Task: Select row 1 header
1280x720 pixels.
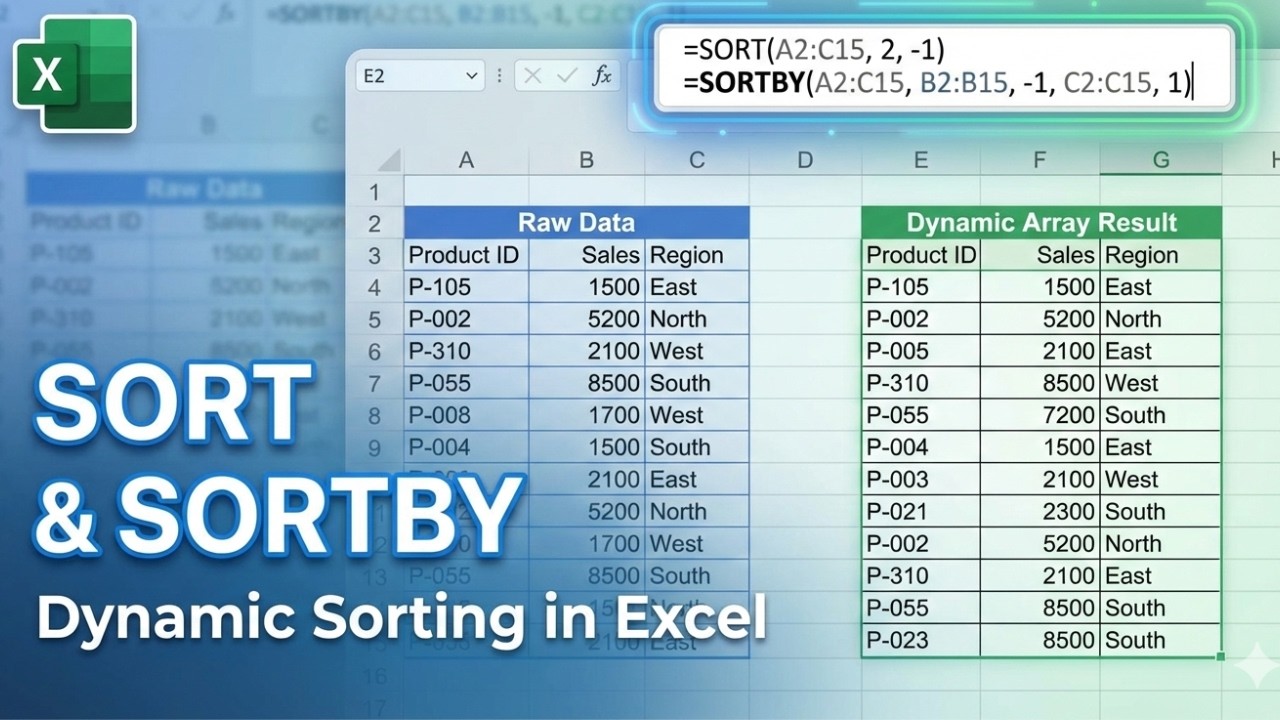Action: [375, 191]
